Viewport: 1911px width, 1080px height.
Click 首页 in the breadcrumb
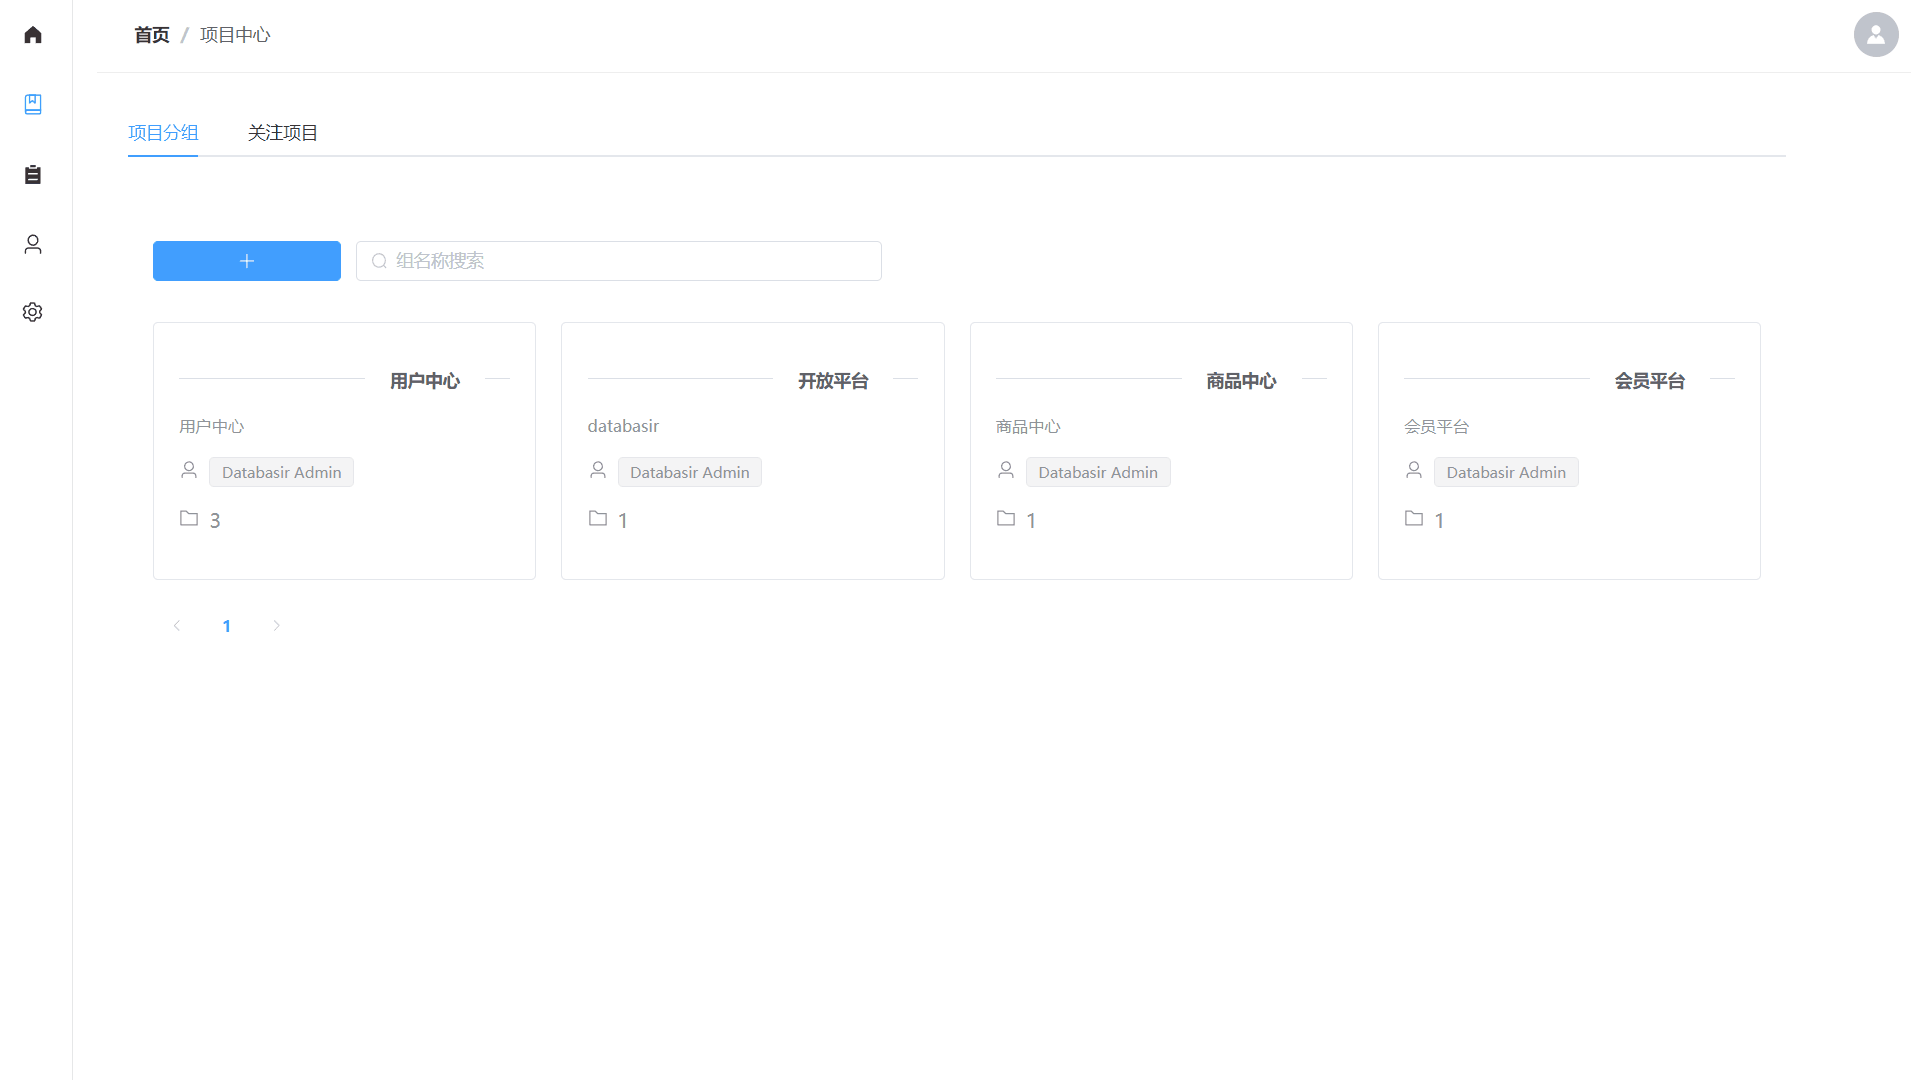pos(152,35)
